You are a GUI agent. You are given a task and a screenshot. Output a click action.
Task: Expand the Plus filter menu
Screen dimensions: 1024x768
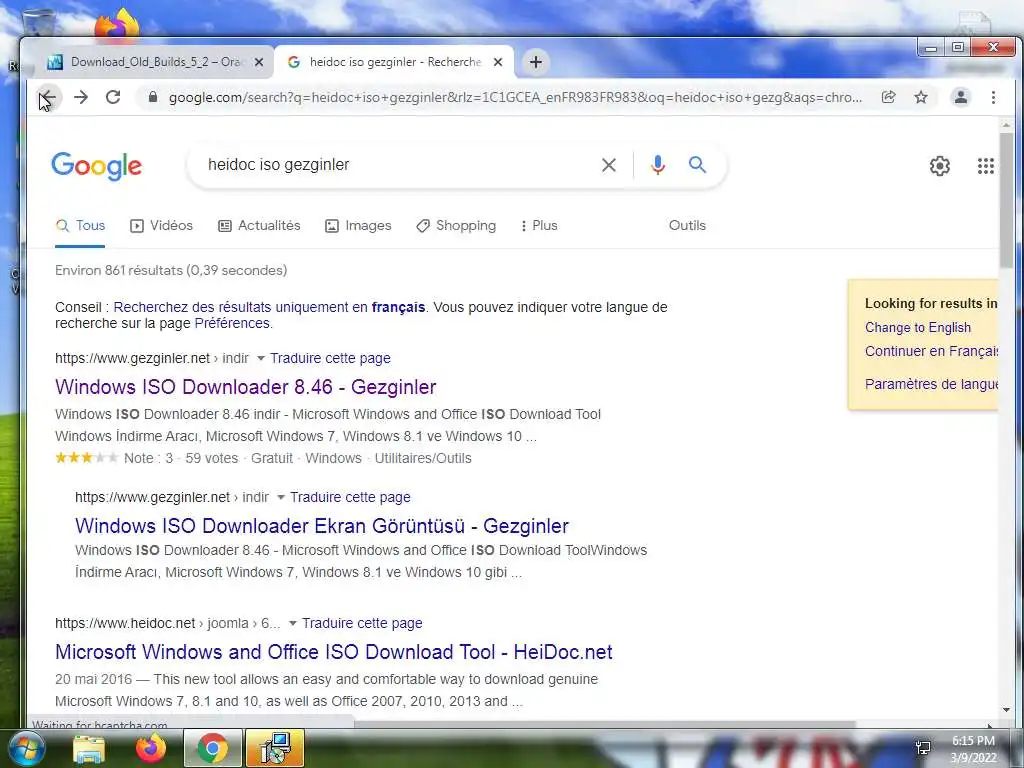pyautogui.click(x=539, y=226)
